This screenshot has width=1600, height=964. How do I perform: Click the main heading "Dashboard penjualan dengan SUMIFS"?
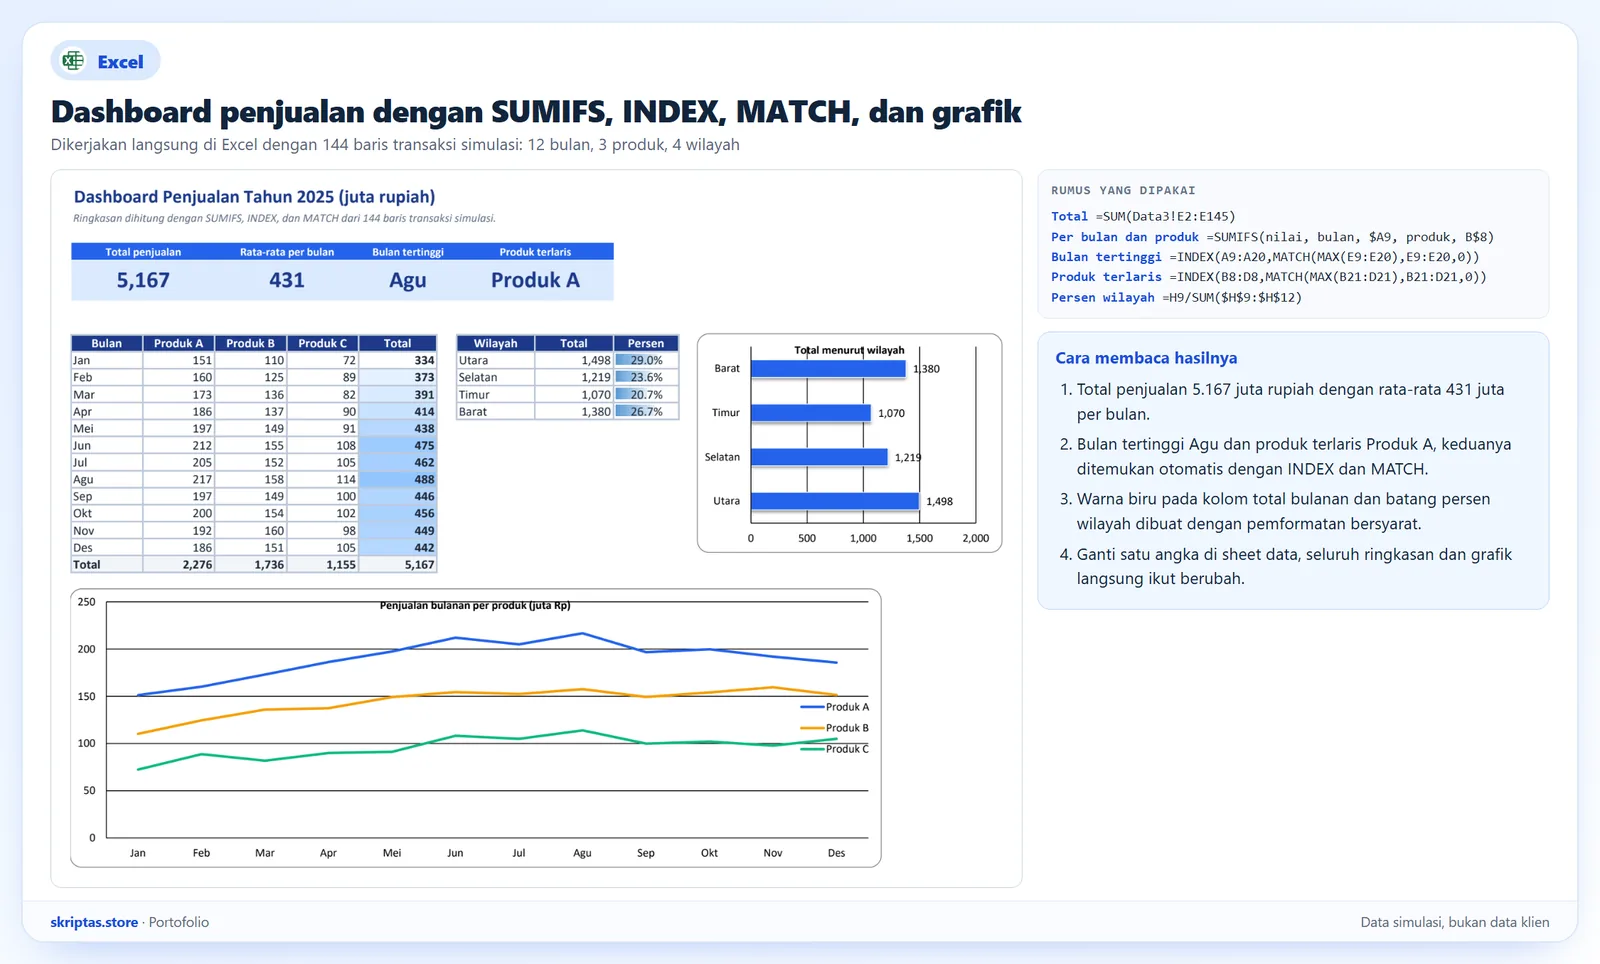click(536, 111)
